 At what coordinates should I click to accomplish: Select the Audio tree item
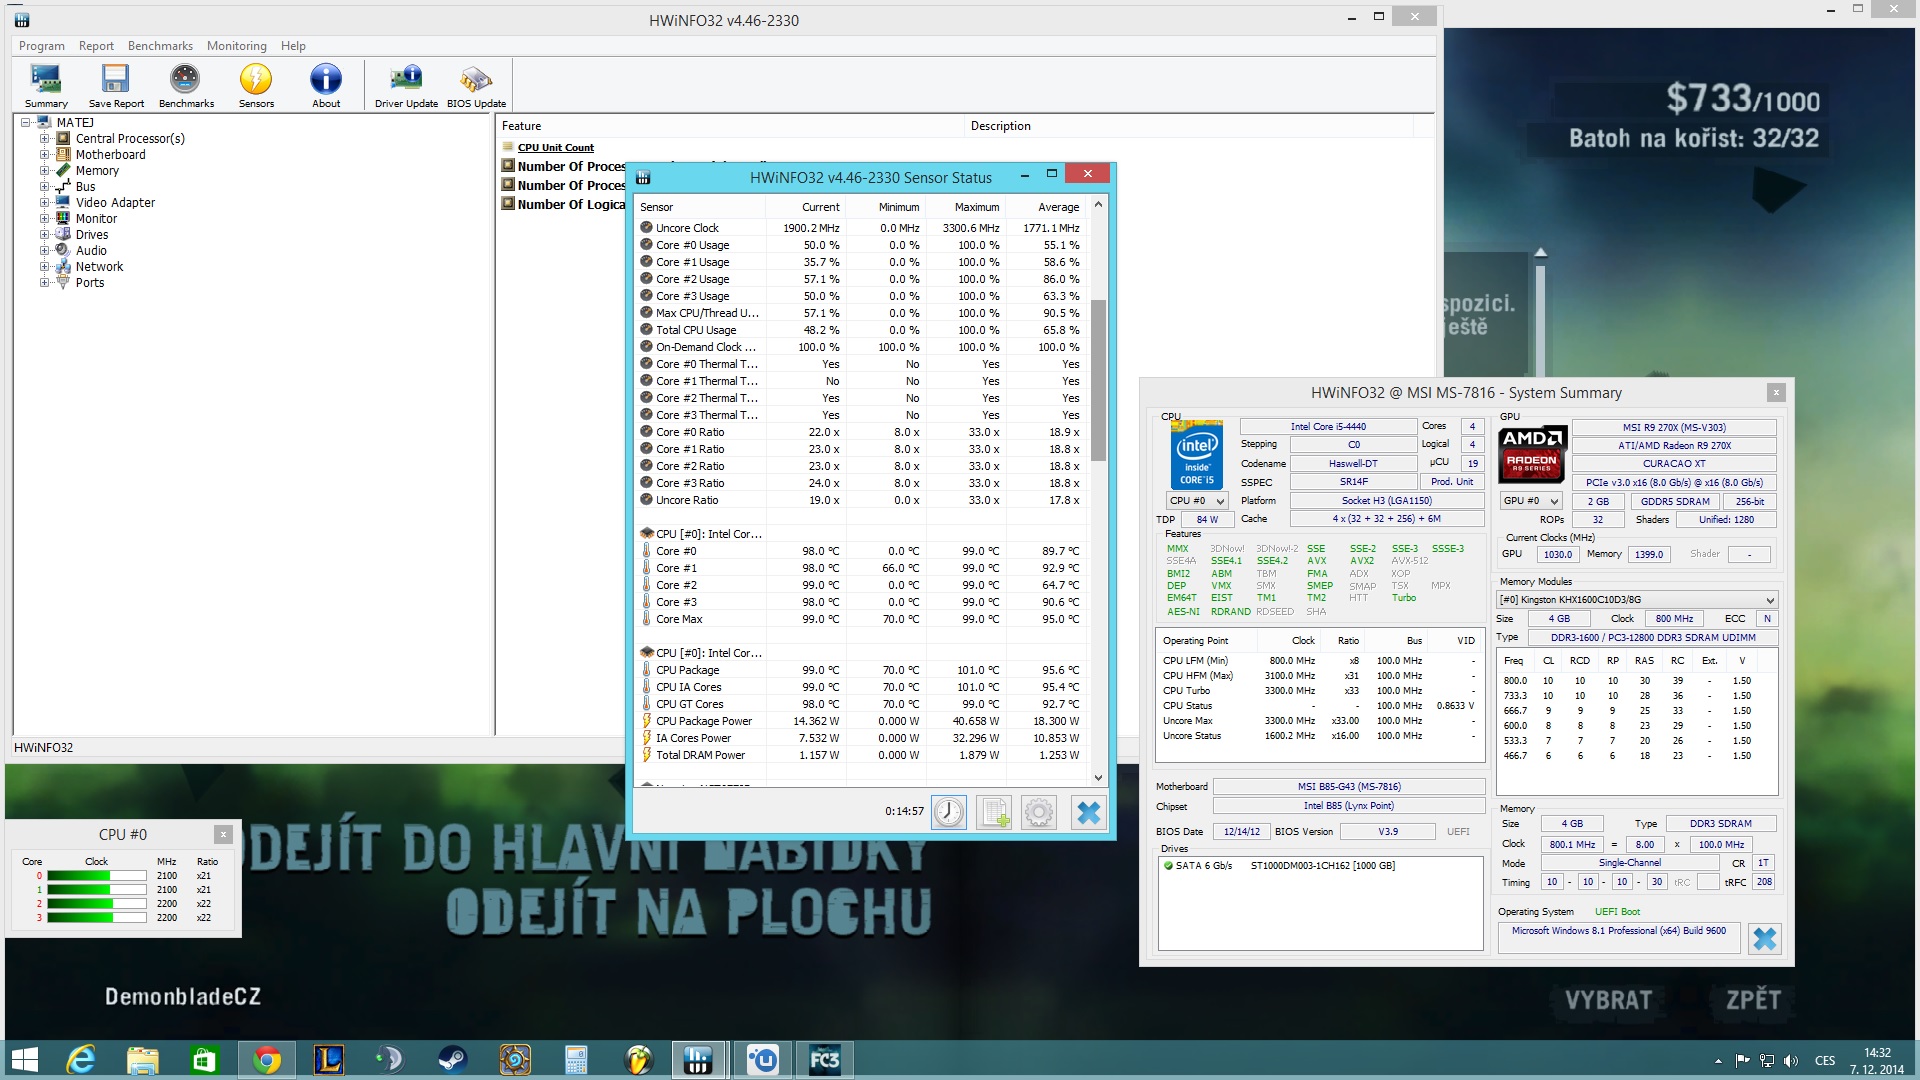pyautogui.click(x=91, y=251)
